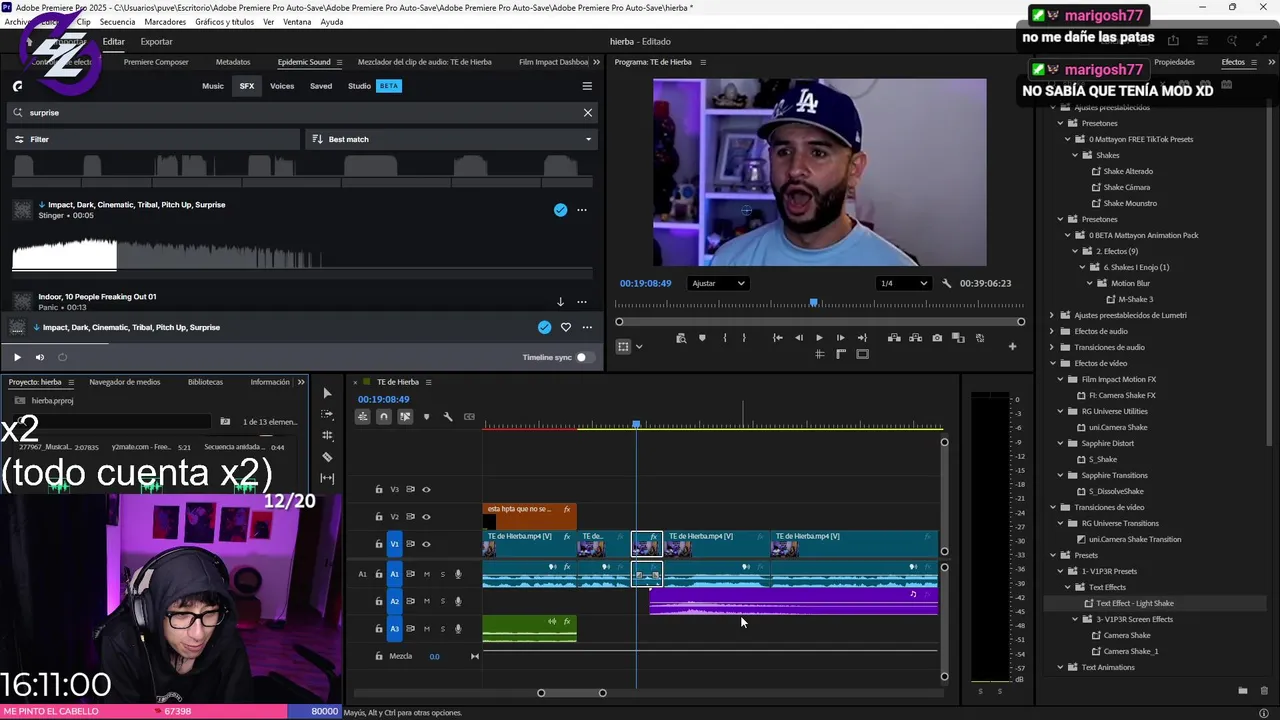Play the sequence in Program monitor

pos(819,338)
